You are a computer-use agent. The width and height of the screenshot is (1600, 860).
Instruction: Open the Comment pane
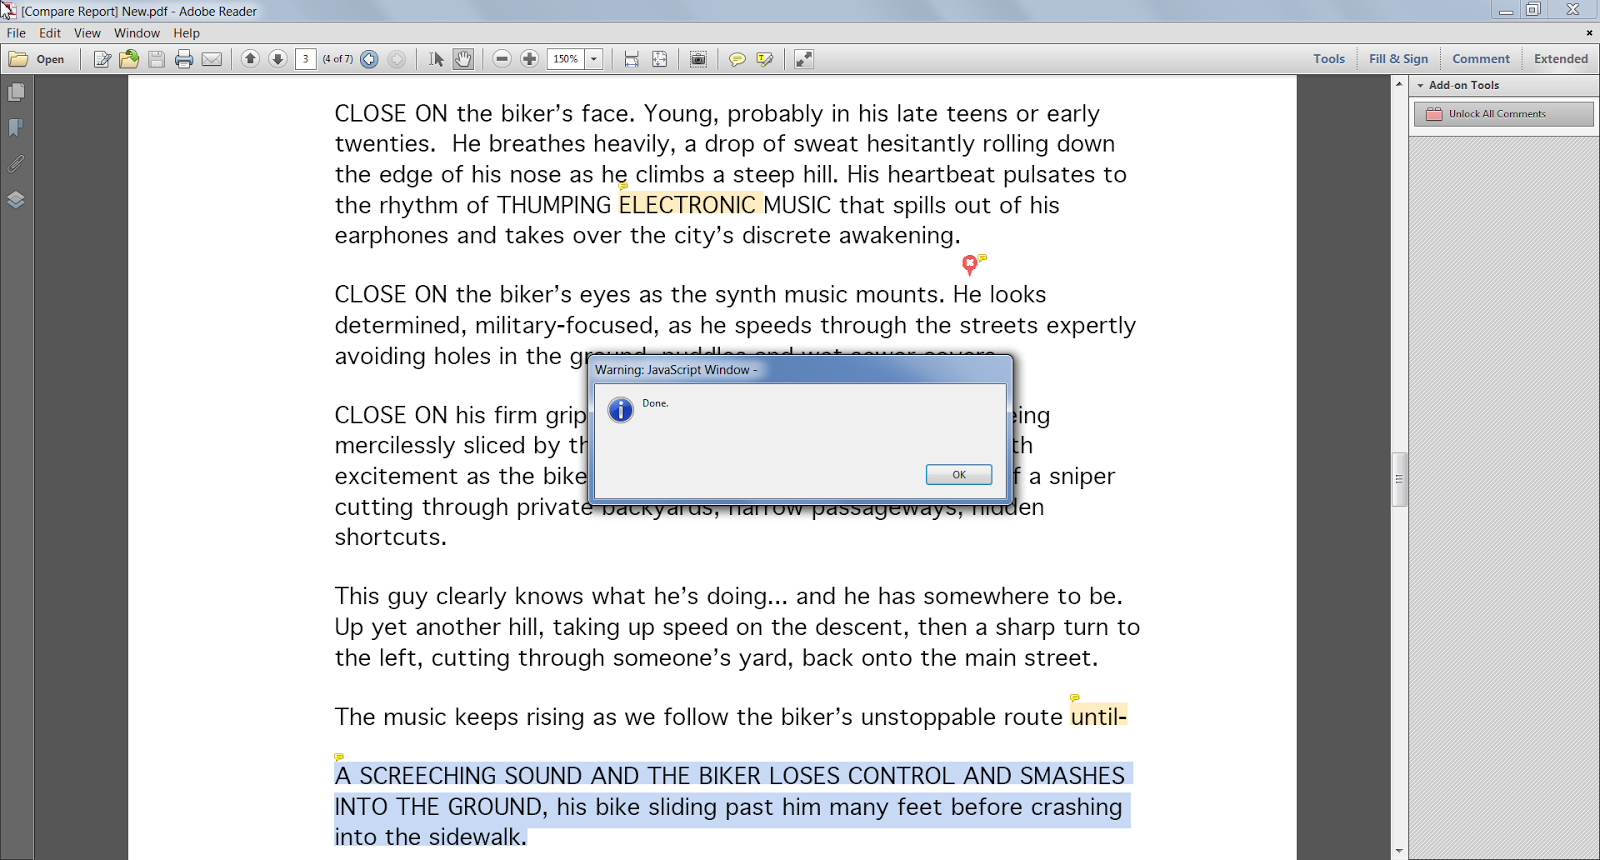1481,59
